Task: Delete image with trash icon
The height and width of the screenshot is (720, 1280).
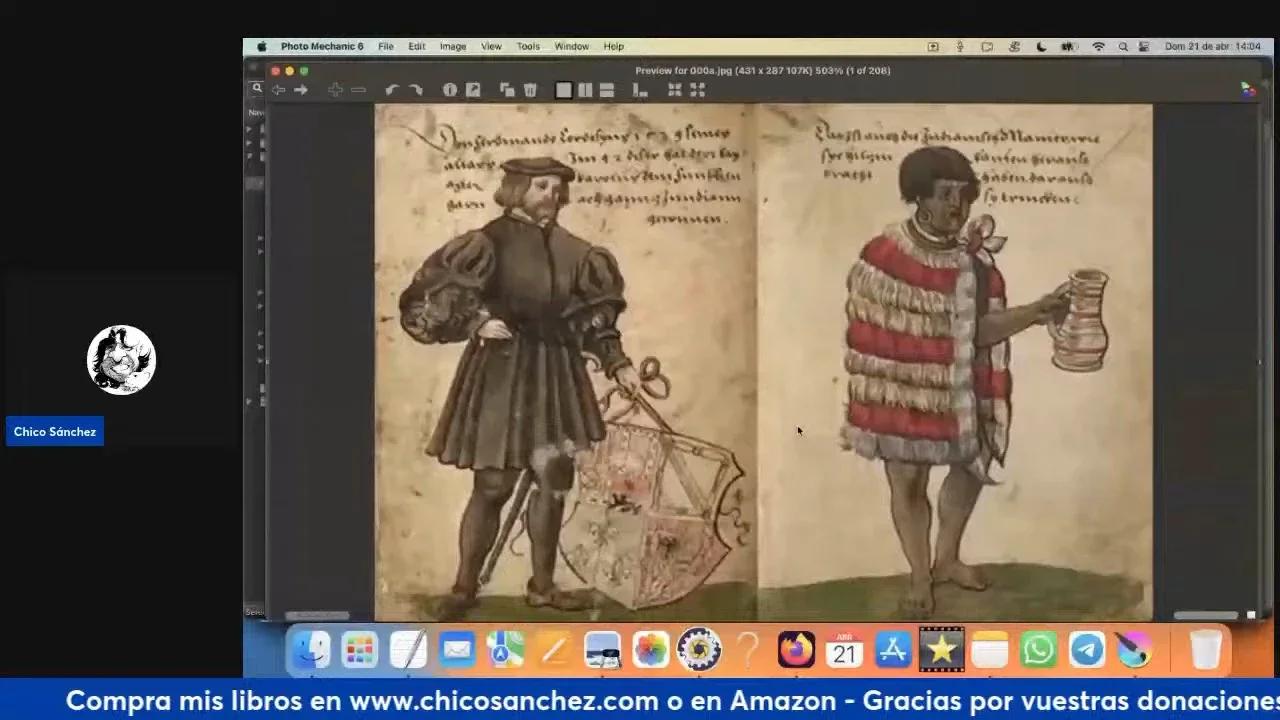Action: pos(530,90)
